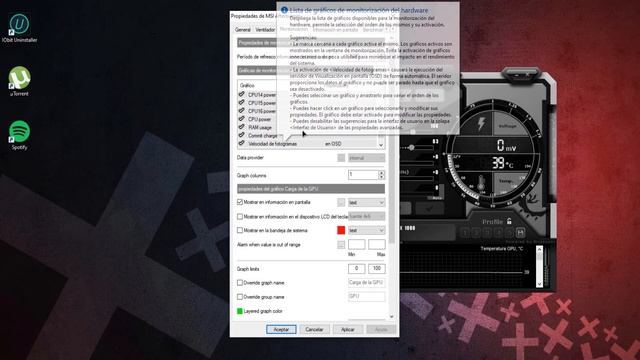Open uTorrent desktop shortcut
Screen dimensions: 640x360
(19, 81)
